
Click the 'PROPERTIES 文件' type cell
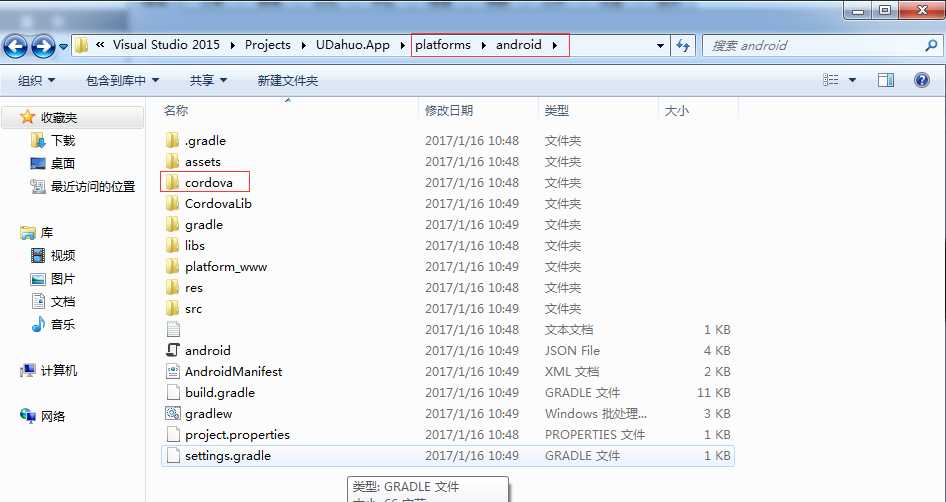click(x=595, y=434)
